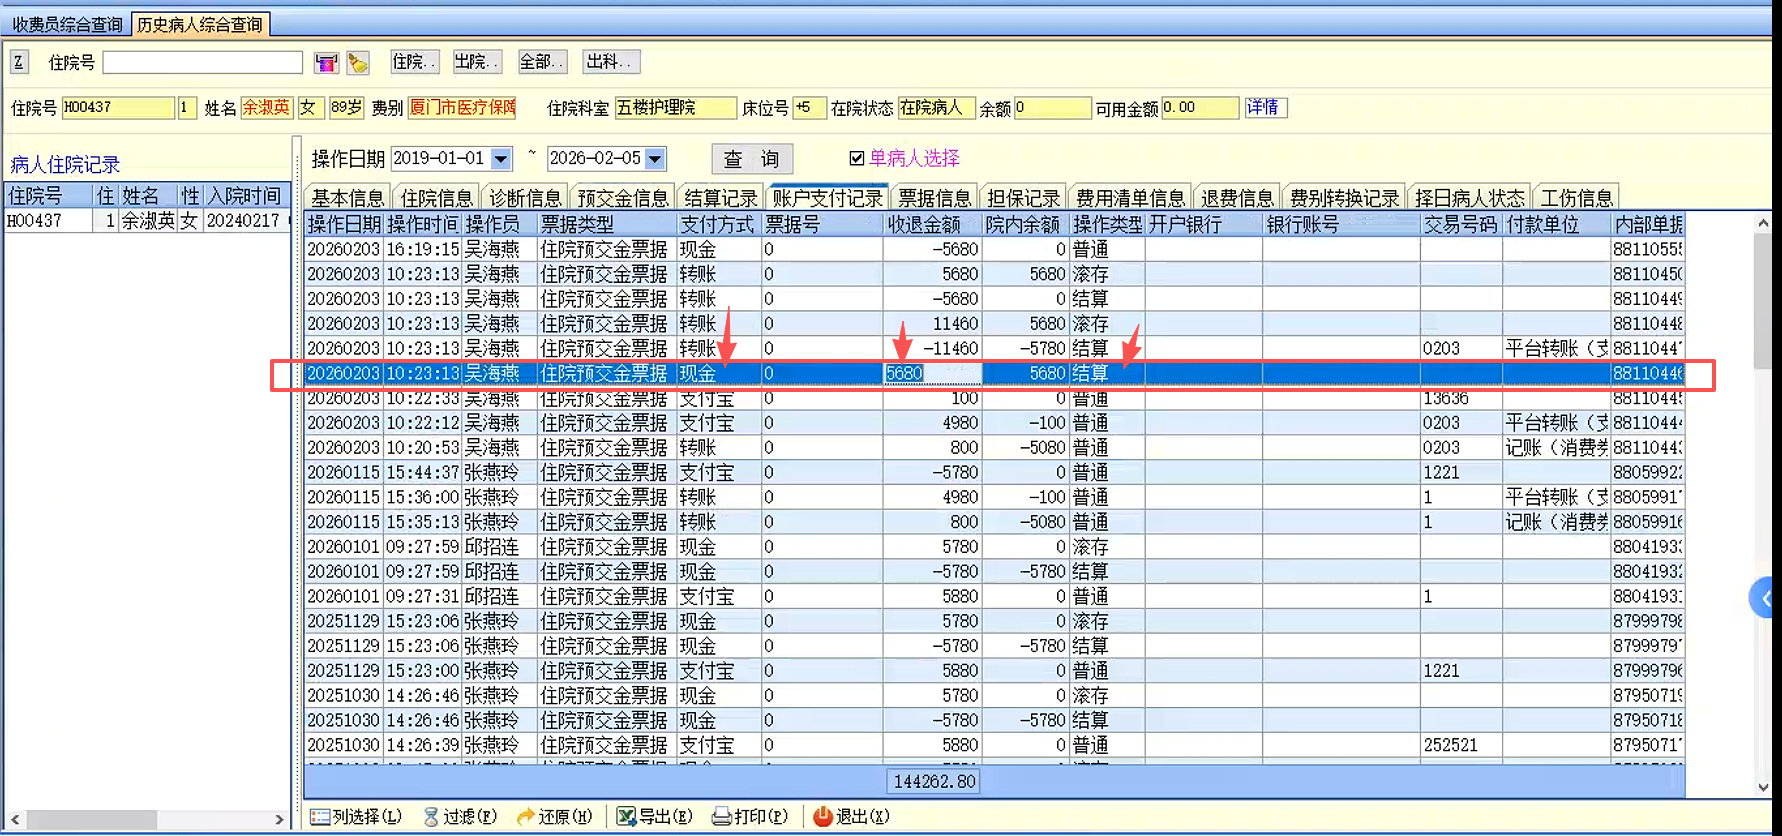
Task: Open the 费用清单信息 tab
Action: pos(1130,198)
